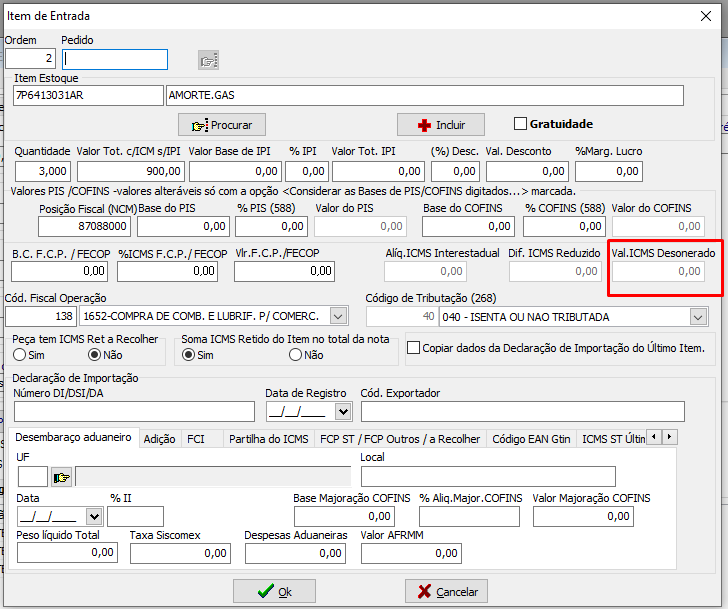The width and height of the screenshot is (728, 609).
Task: Click the Procurar button with hand icon
Action: [x=222, y=125]
